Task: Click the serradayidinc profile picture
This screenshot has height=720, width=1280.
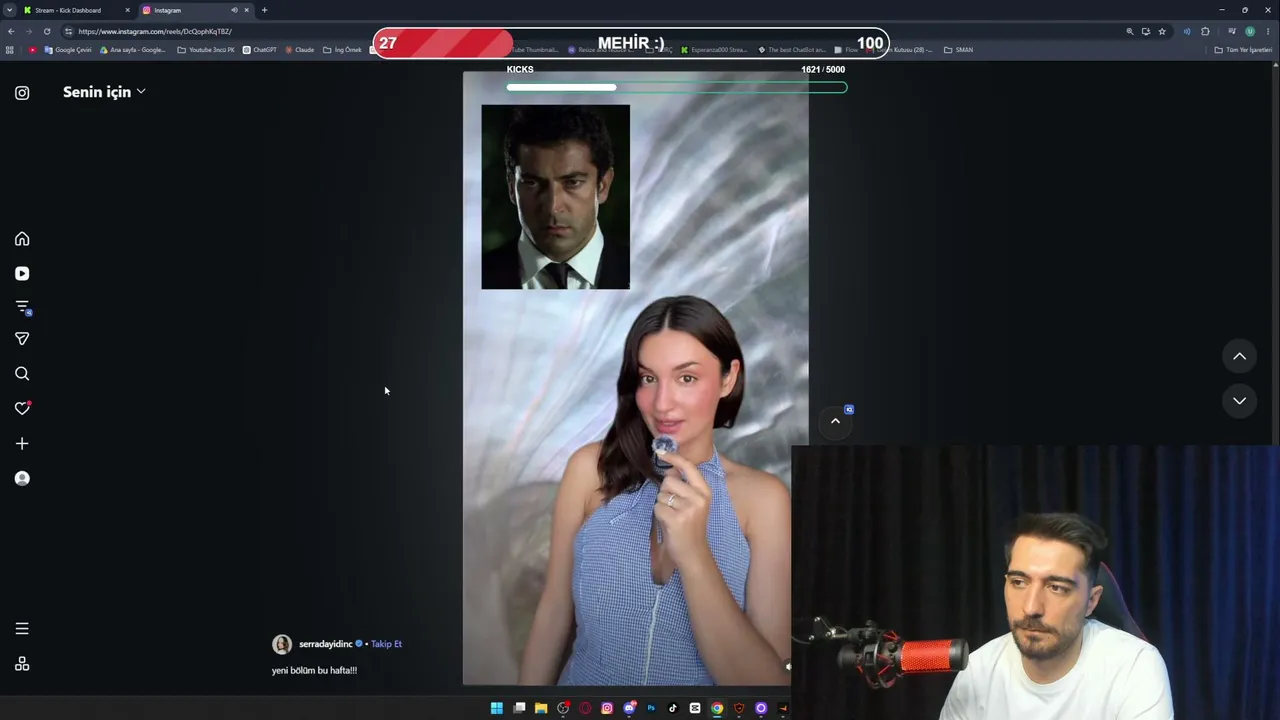Action: 282,644
